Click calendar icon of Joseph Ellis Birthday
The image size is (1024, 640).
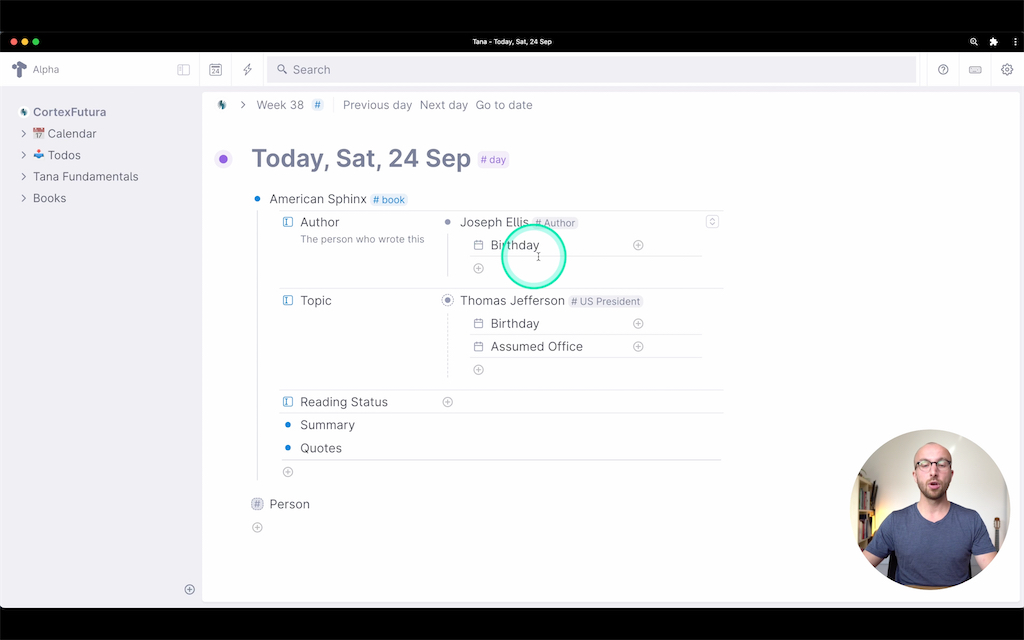(478, 245)
